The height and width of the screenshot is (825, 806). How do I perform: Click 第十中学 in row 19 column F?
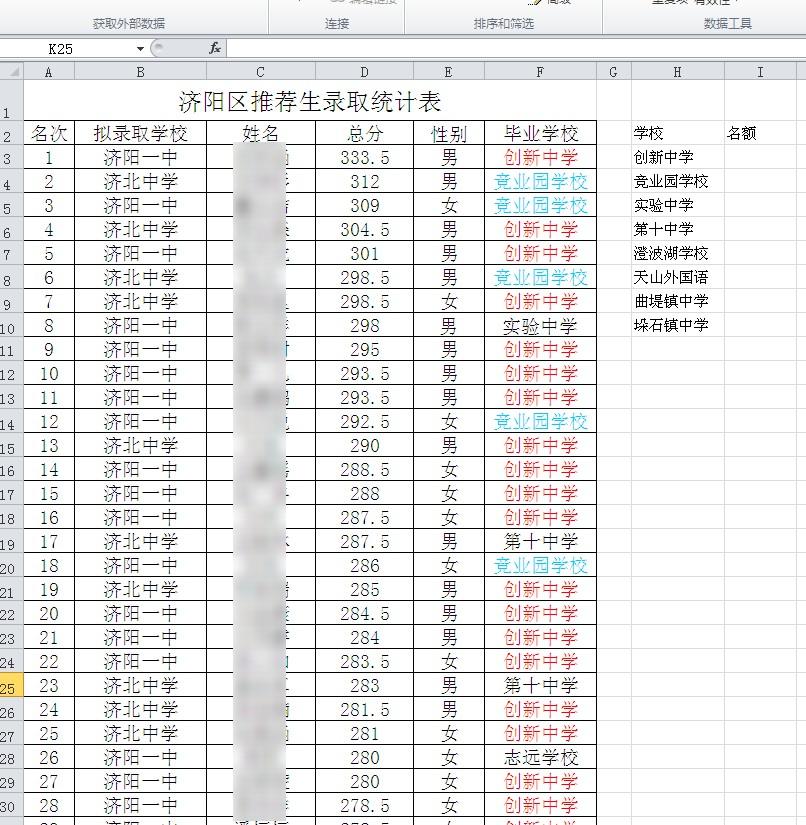click(x=540, y=541)
